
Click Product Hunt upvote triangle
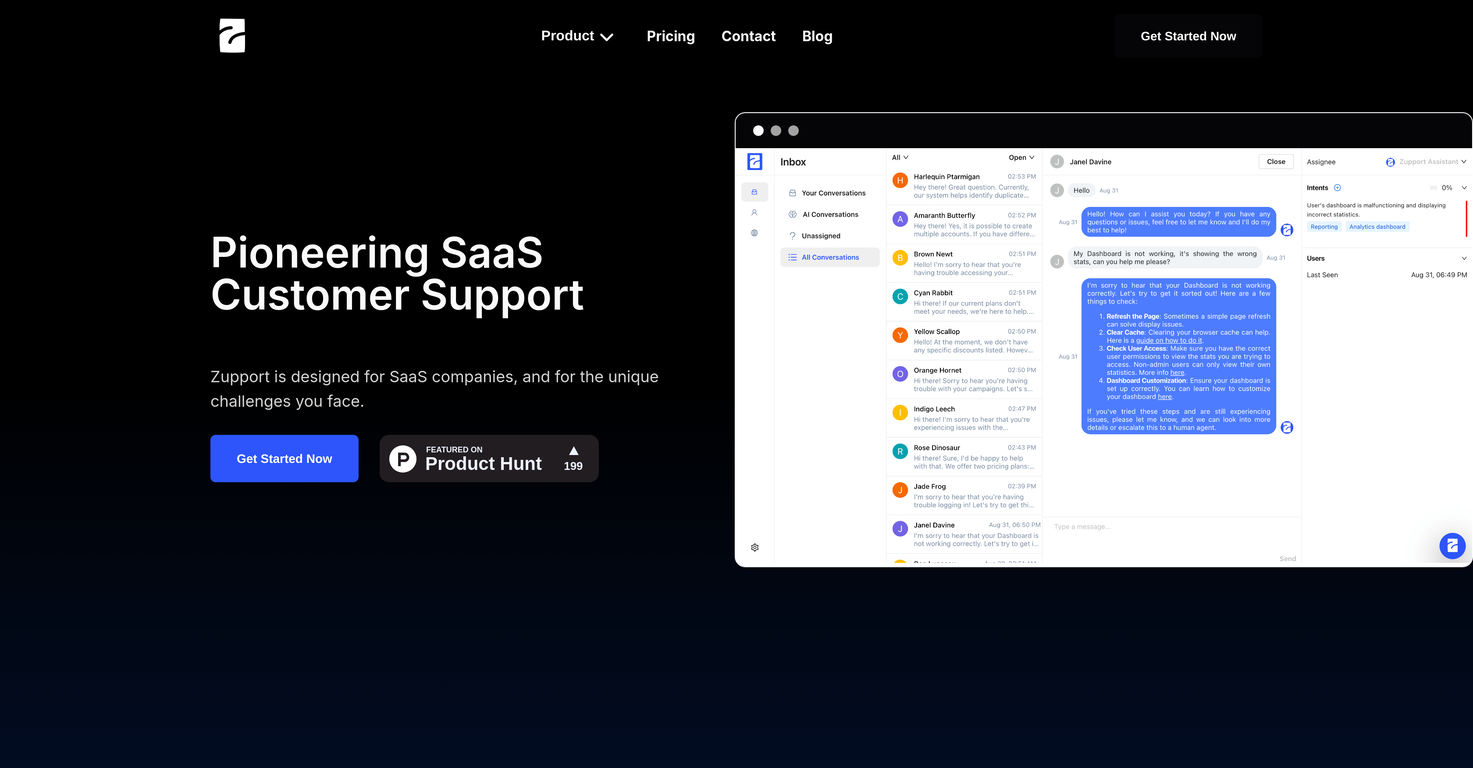point(573,451)
